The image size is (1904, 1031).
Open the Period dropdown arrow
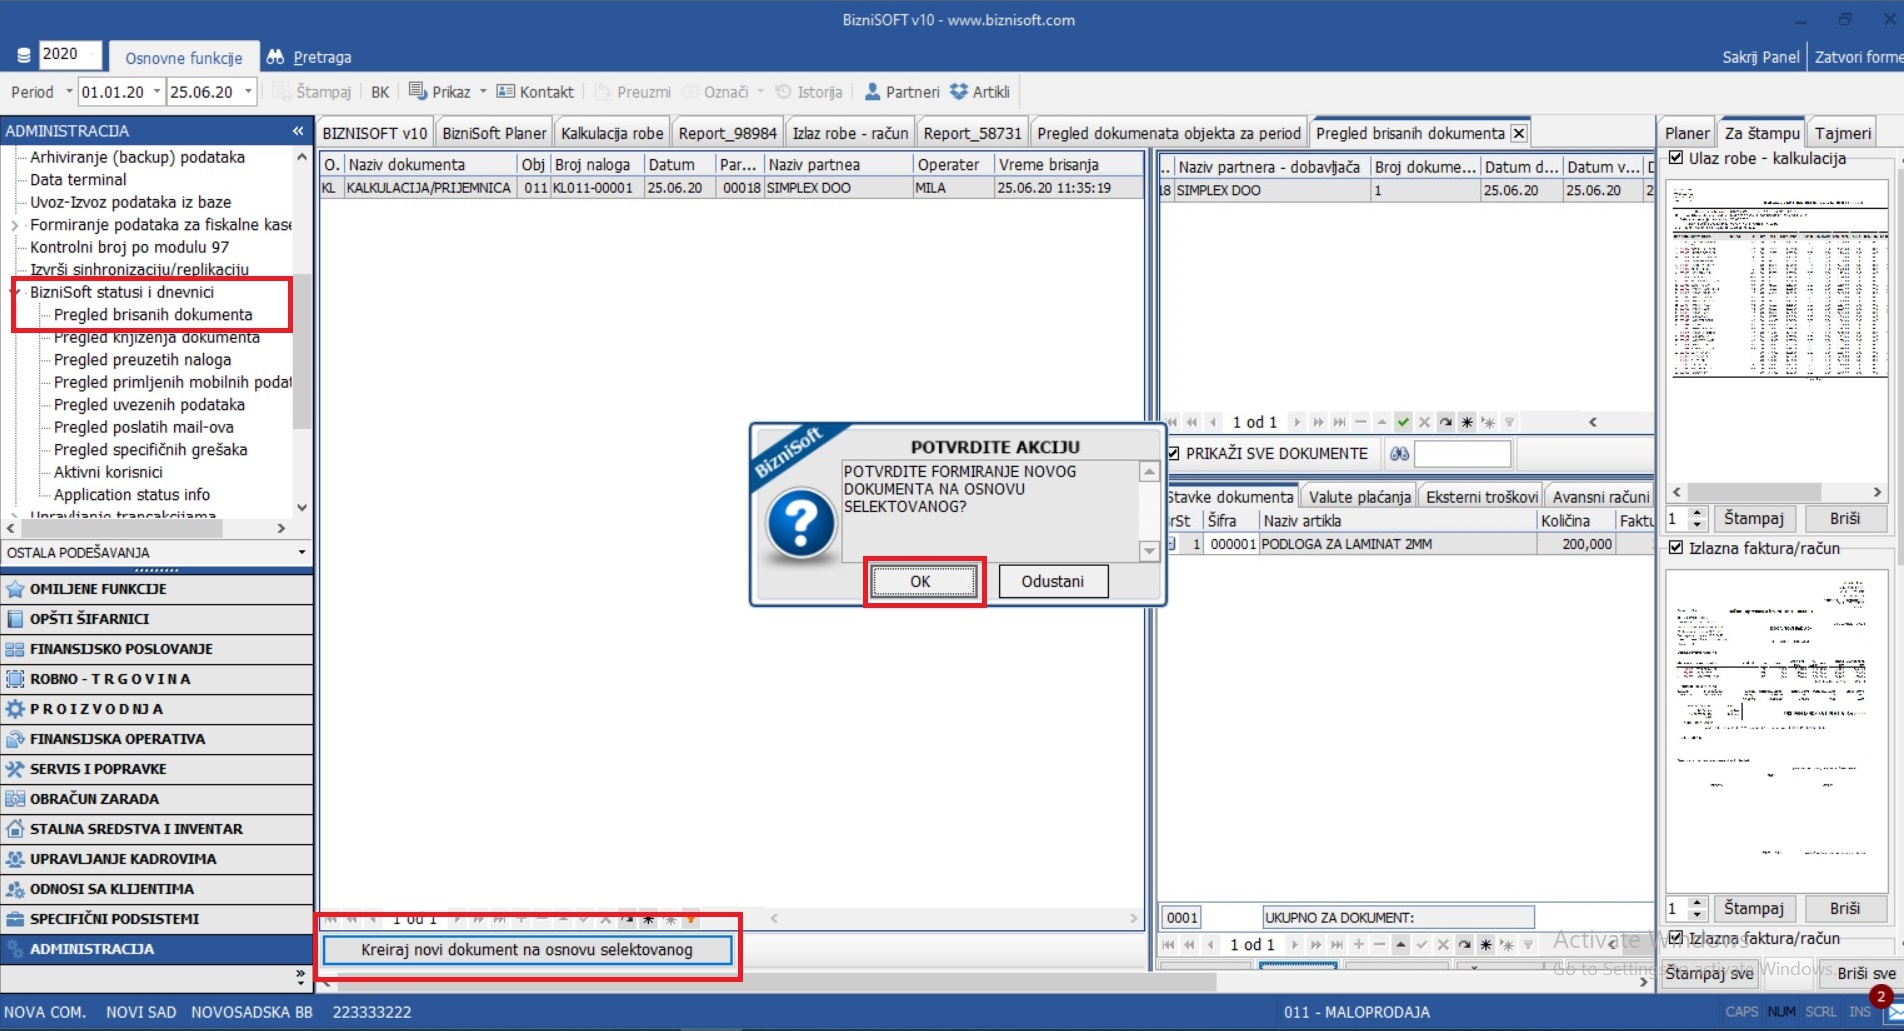pos(69,92)
